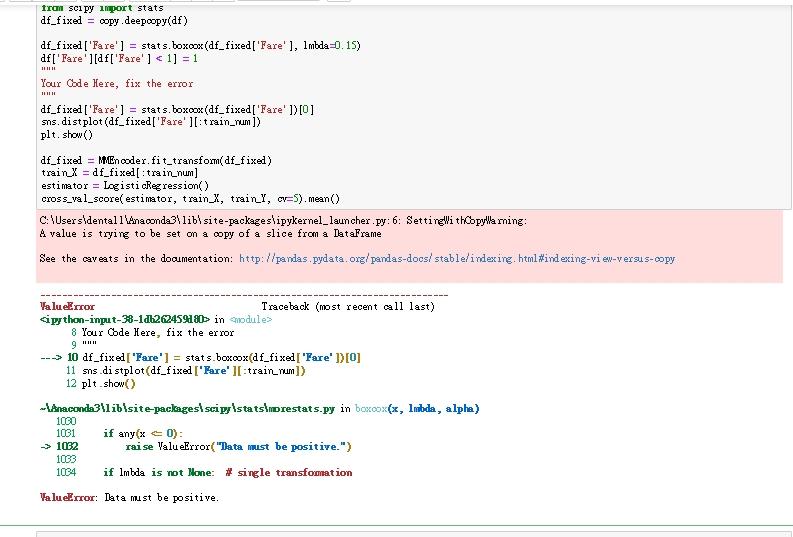The image size is (793, 537).
Task: Click the cross_val_score line in the code cell
Action: tap(190, 199)
